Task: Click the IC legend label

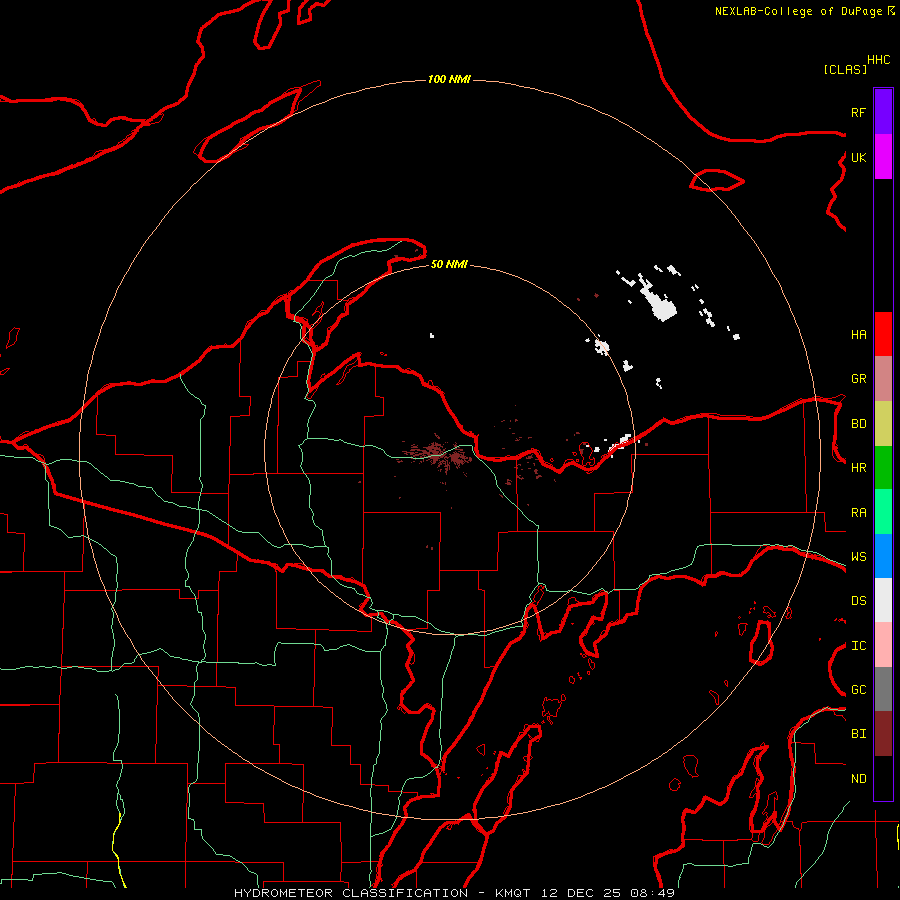Action: point(859,646)
